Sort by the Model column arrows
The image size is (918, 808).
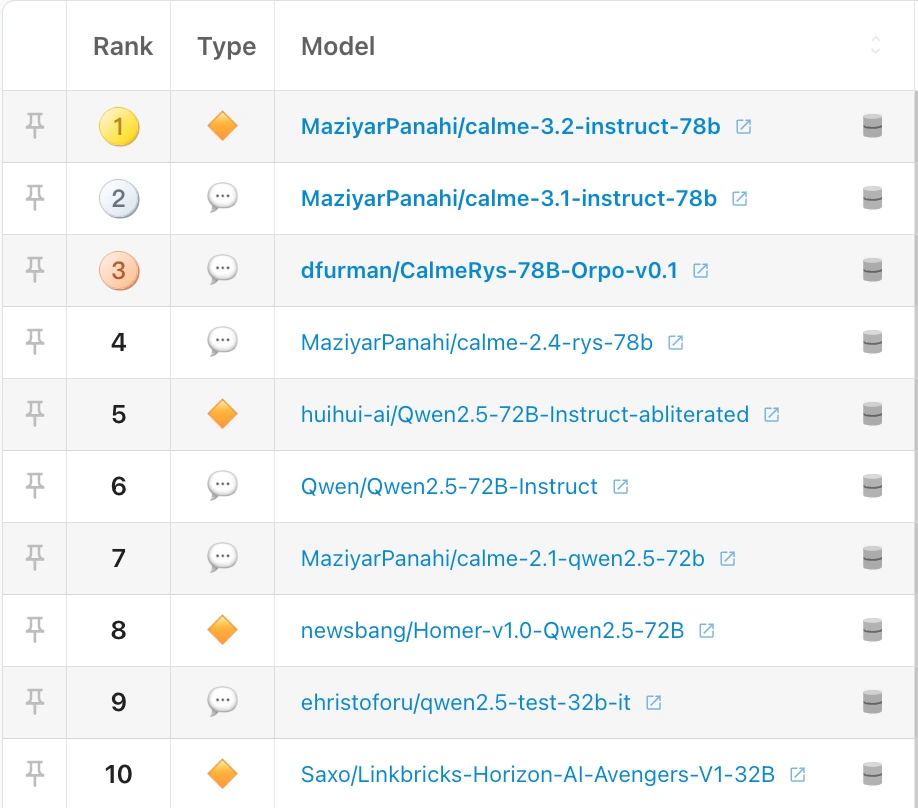tap(875, 45)
